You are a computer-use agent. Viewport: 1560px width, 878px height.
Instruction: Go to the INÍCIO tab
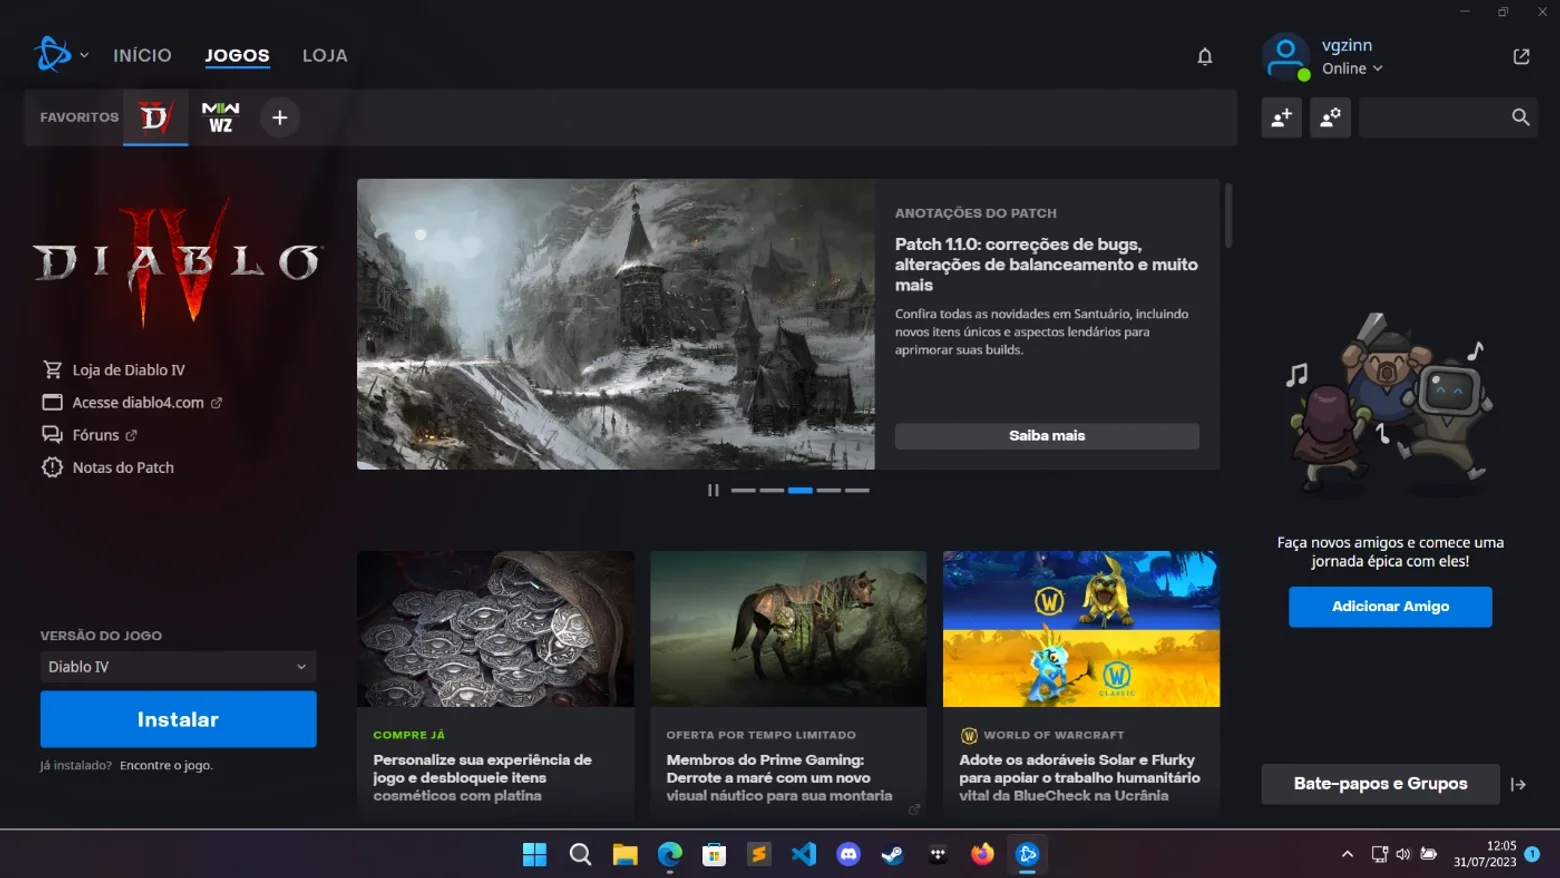point(142,55)
